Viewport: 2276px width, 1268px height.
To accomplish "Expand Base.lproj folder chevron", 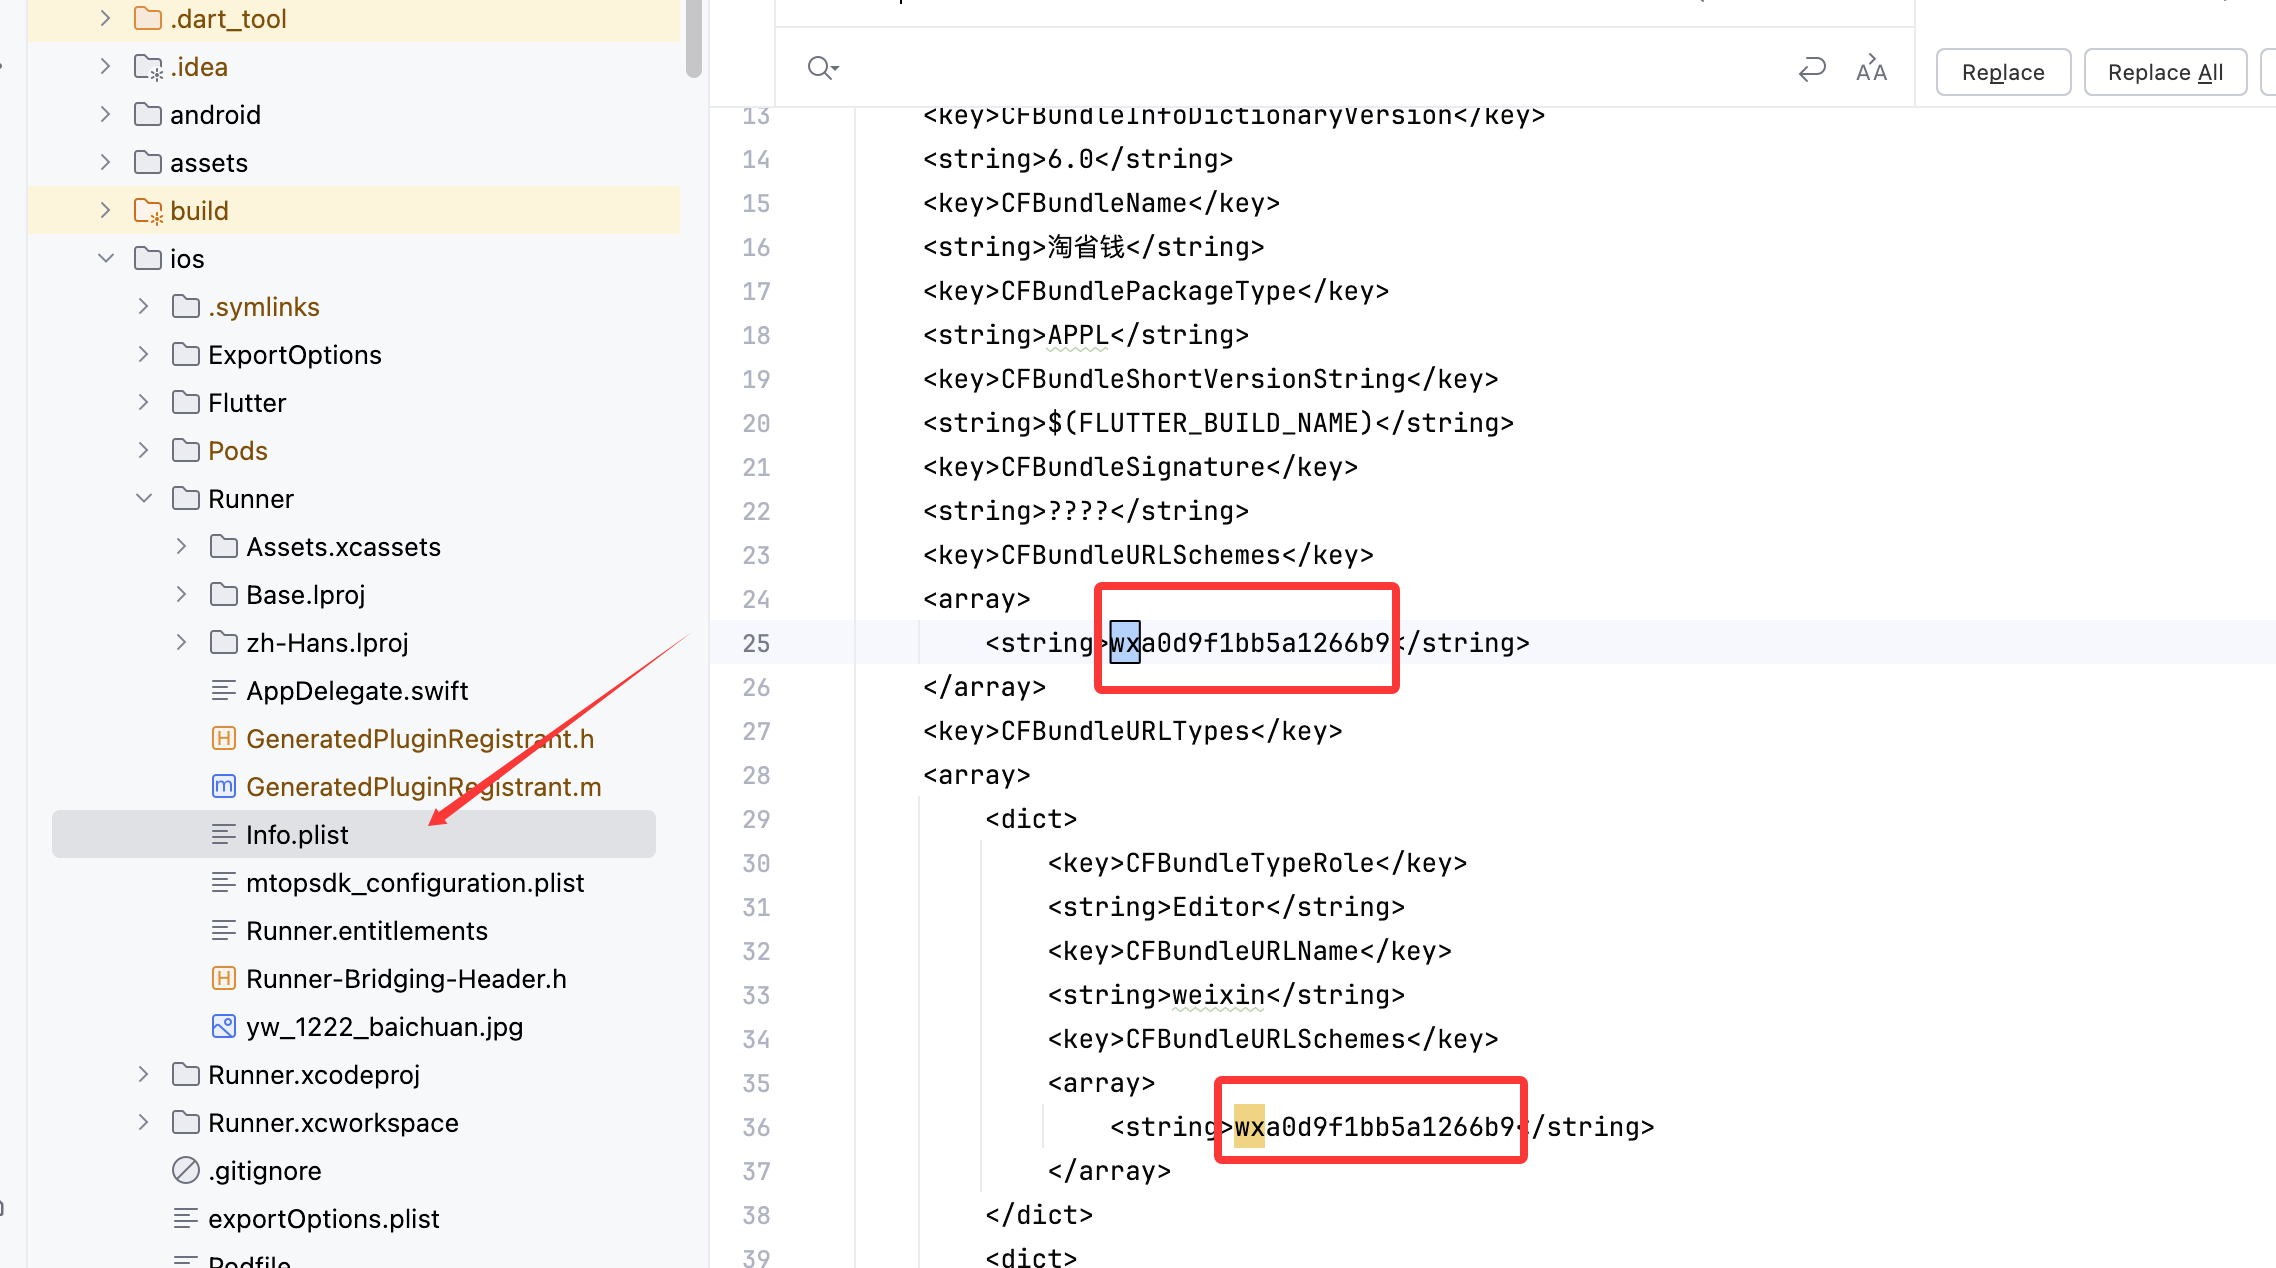I will 181,594.
